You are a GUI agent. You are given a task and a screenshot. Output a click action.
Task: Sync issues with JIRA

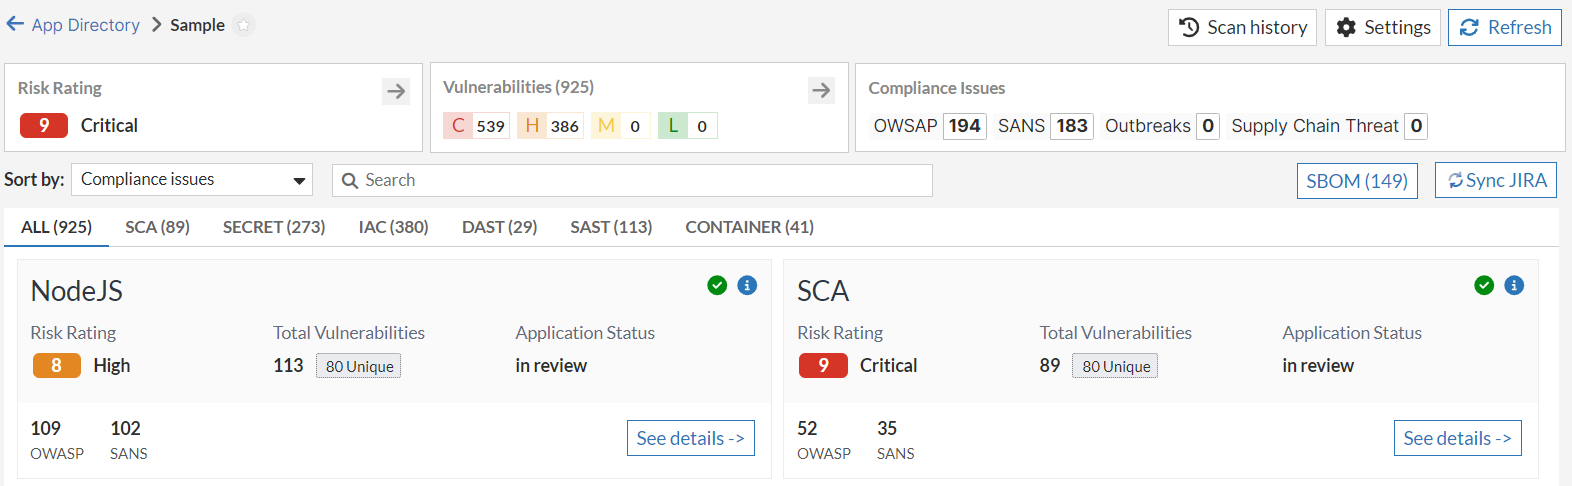(x=1496, y=180)
